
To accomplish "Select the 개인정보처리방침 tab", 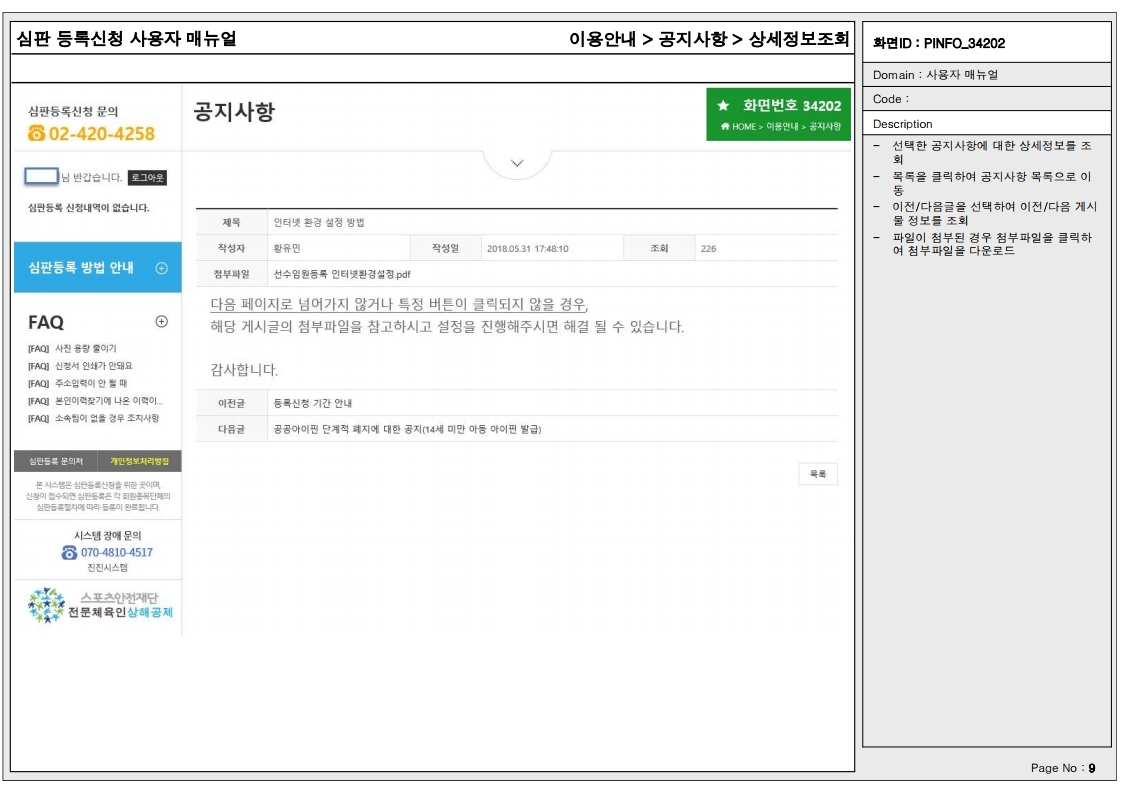I will [x=139, y=462].
